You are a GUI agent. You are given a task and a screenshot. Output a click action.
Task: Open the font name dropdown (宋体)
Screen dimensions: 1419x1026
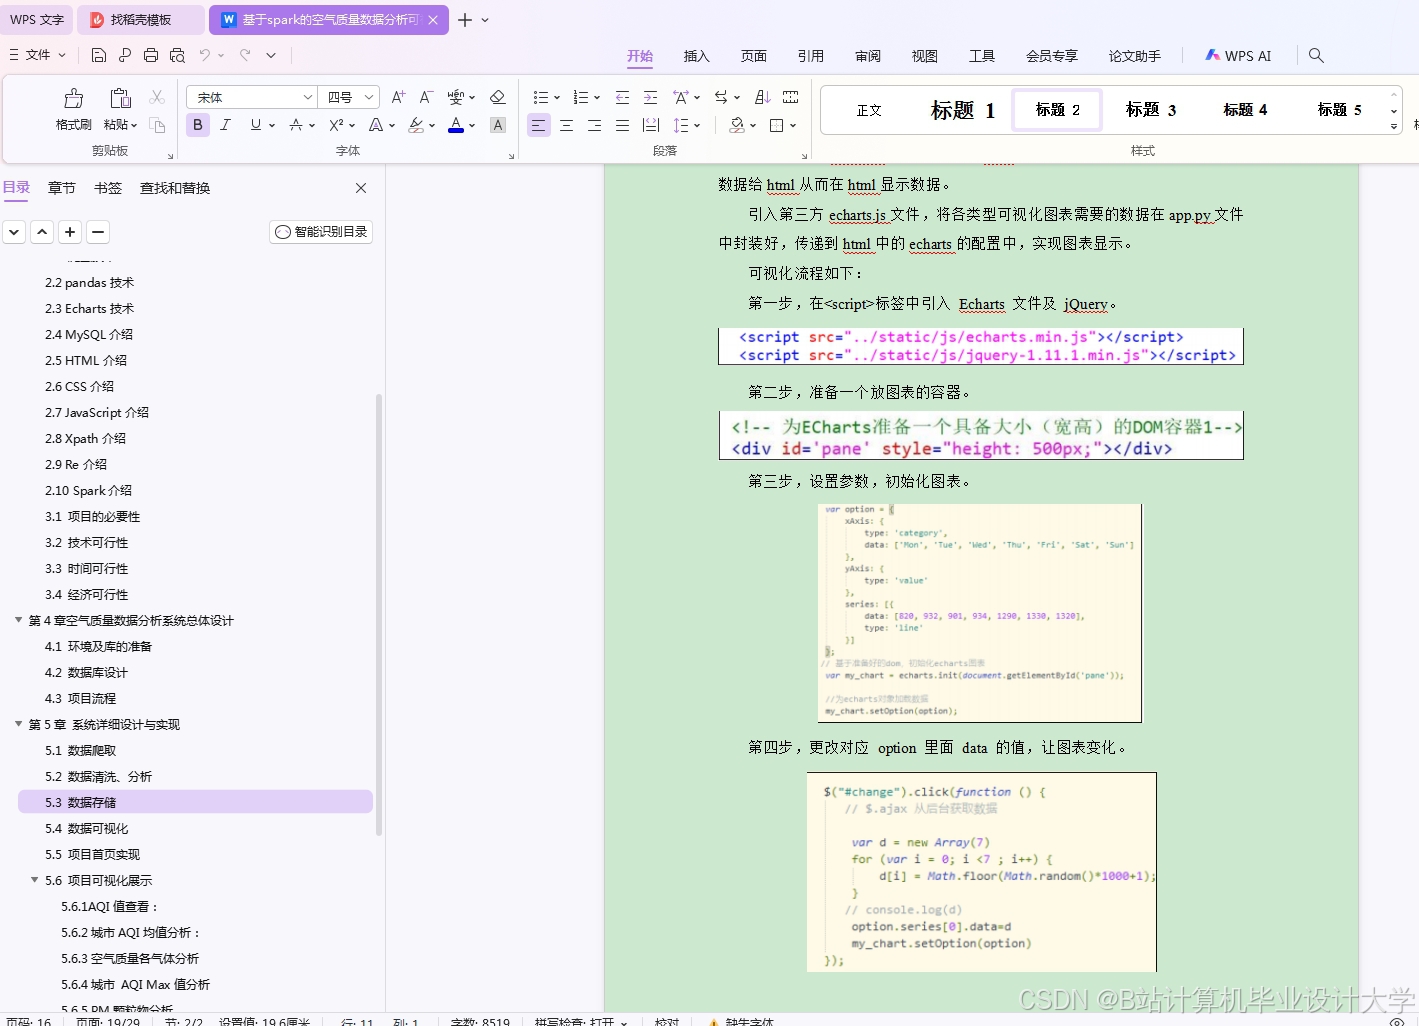pyautogui.click(x=308, y=97)
